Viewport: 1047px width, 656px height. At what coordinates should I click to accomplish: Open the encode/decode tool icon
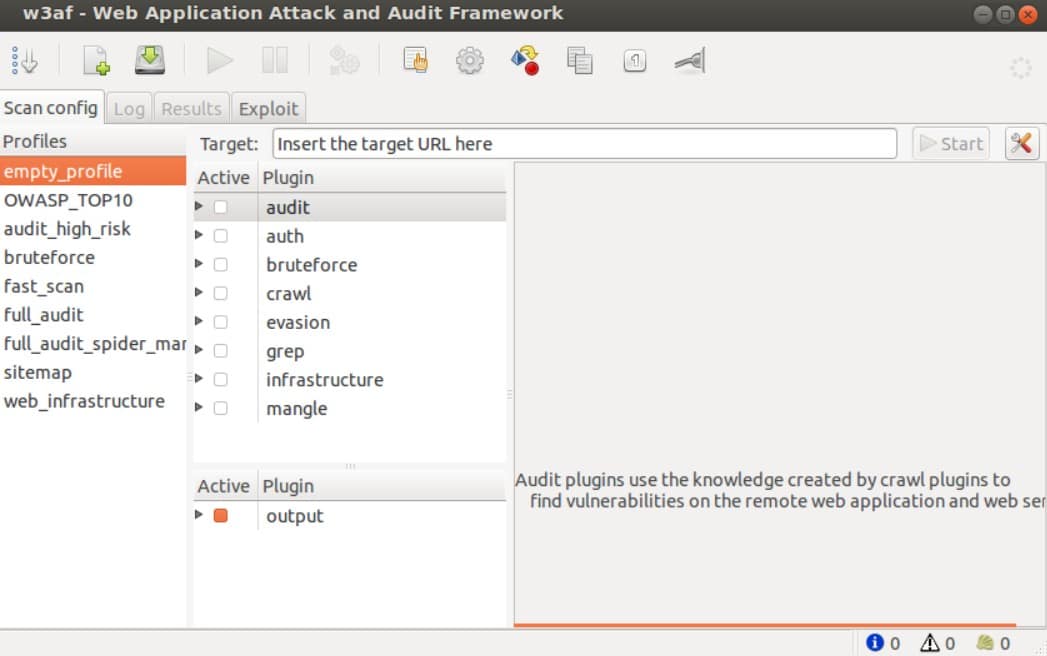(525, 61)
